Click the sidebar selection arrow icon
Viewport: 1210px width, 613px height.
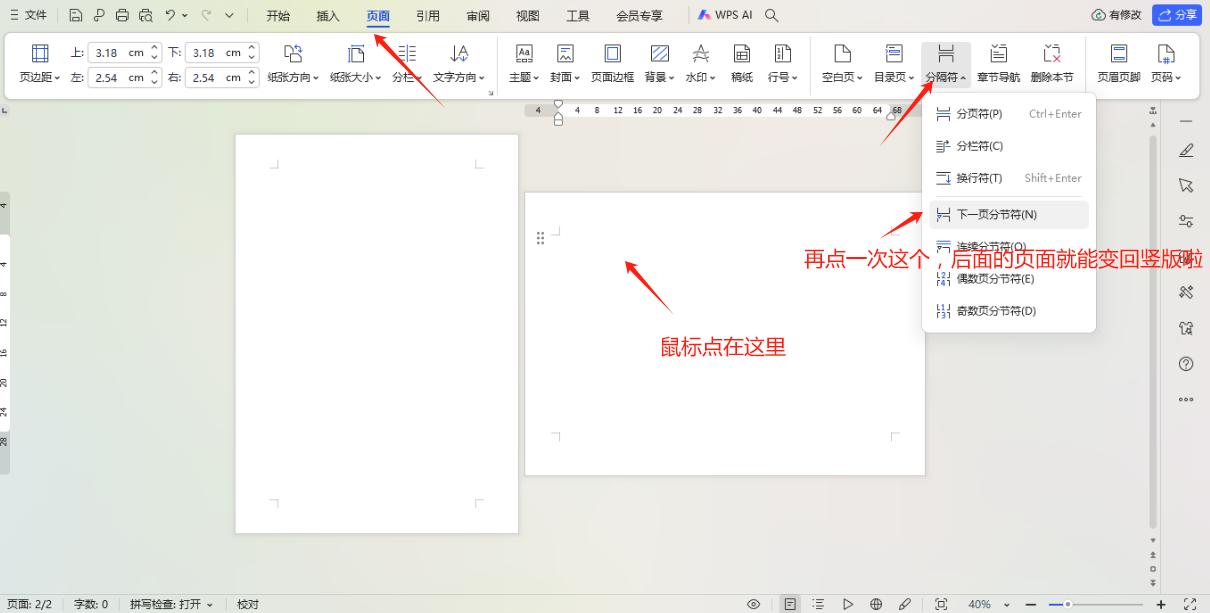click(x=1186, y=185)
